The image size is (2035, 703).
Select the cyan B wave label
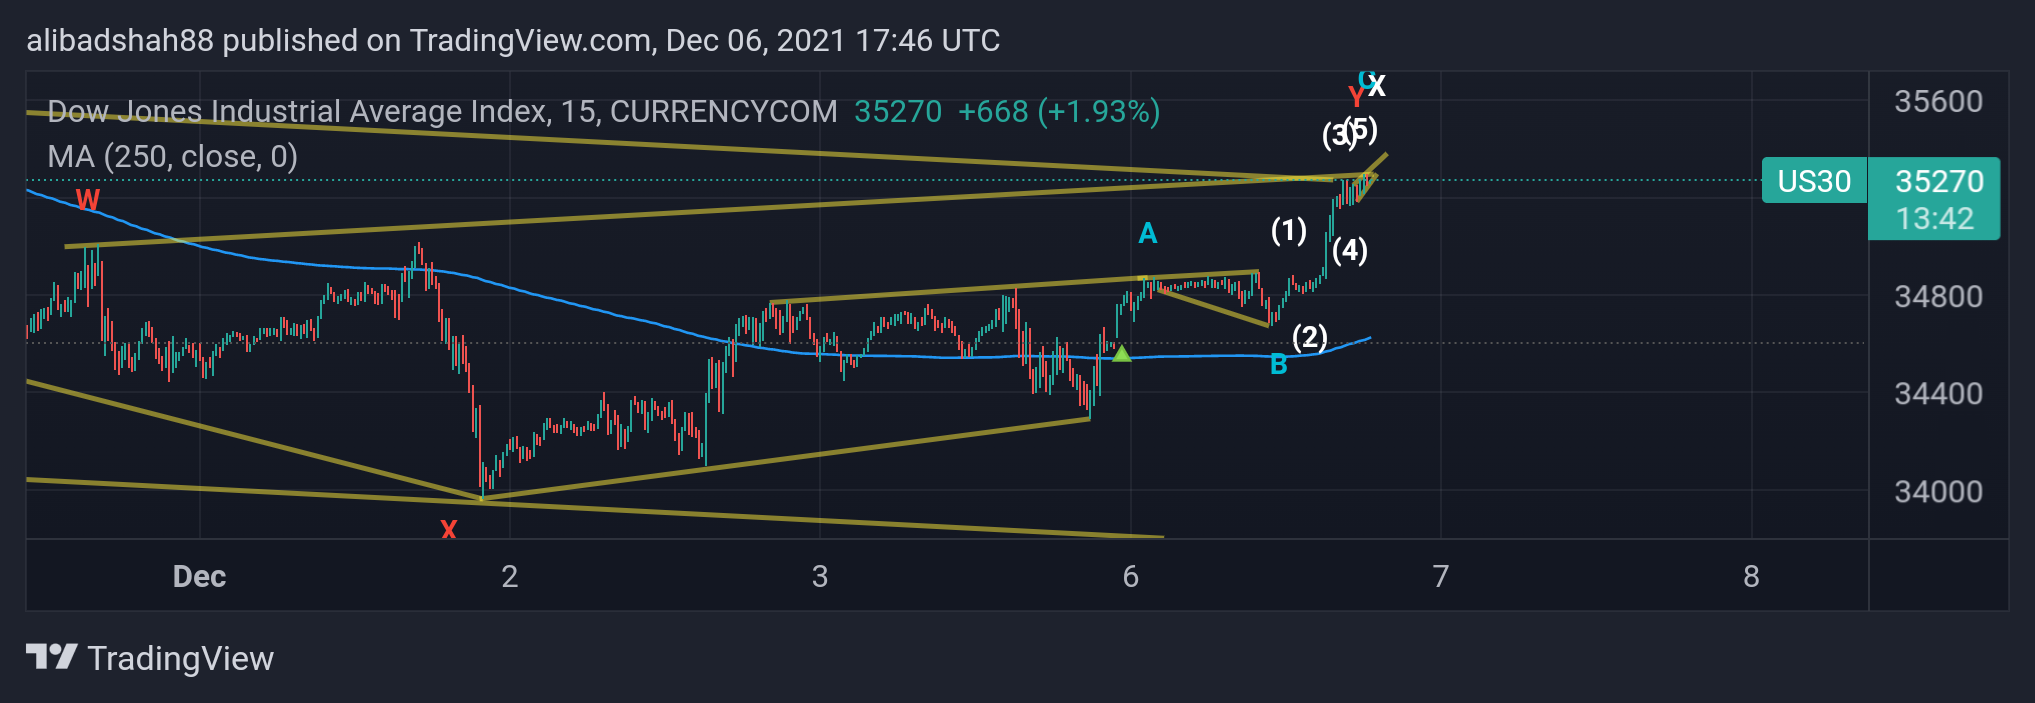(x=1278, y=365)
